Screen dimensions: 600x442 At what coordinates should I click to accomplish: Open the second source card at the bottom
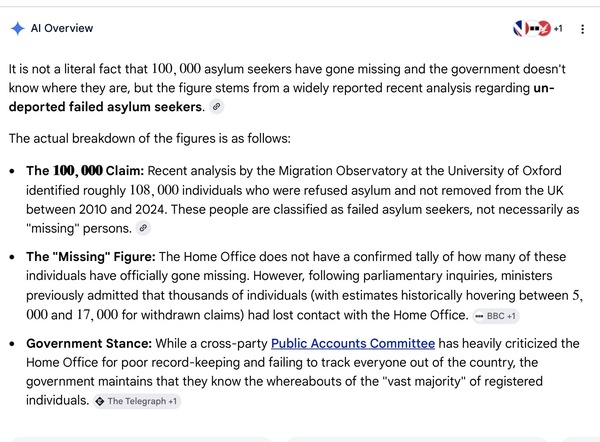click(x=417, y=439)
